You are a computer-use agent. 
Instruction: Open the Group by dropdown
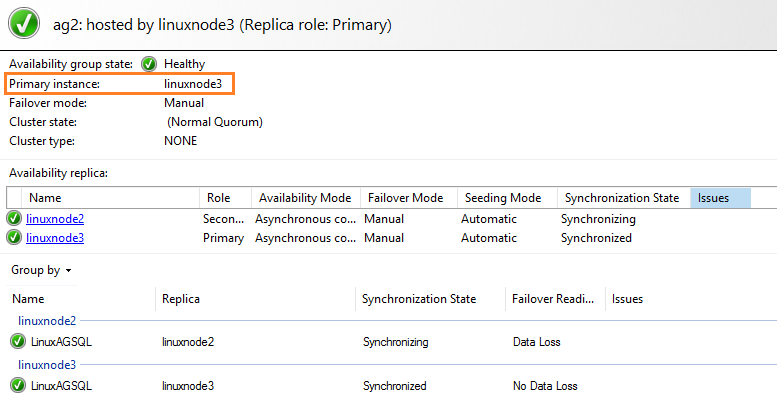point(41,270)
